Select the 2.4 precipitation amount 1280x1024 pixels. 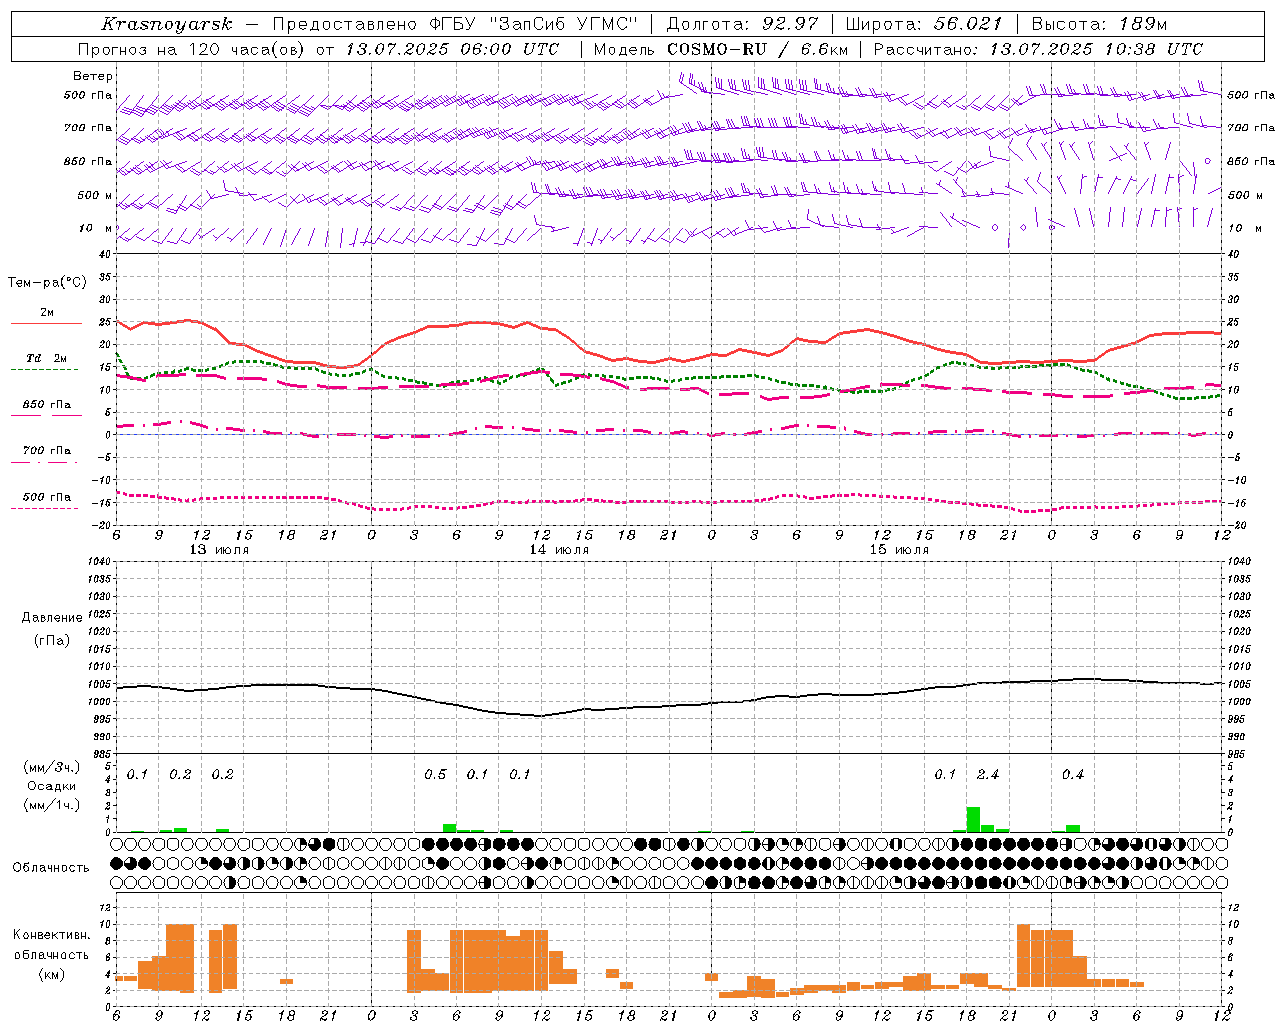tap(988, 775)
